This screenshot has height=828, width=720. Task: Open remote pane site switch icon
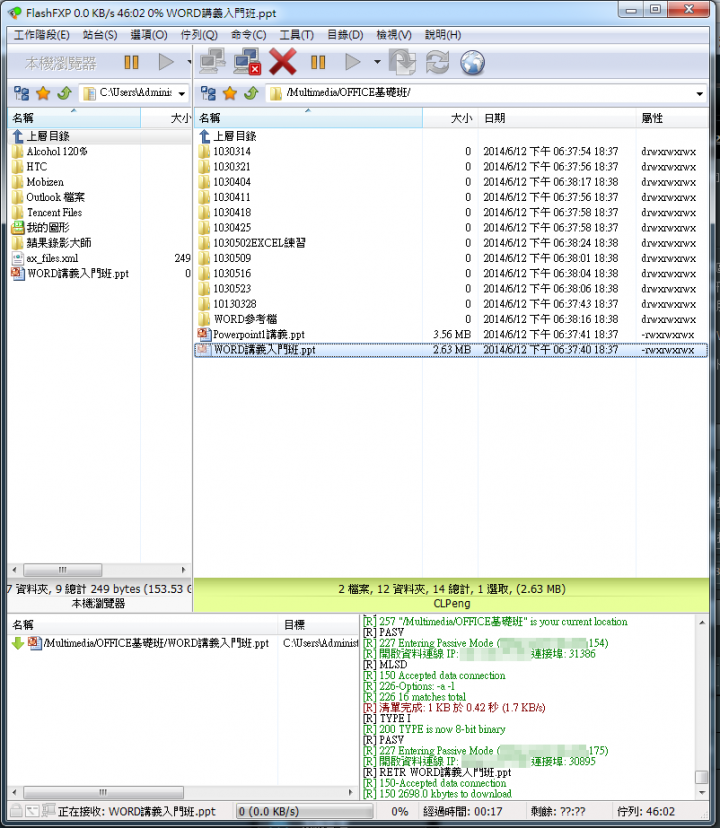[208, 93]
